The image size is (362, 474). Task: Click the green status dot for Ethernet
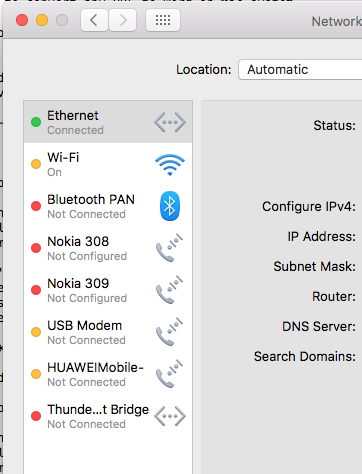[x=36, y=122]
